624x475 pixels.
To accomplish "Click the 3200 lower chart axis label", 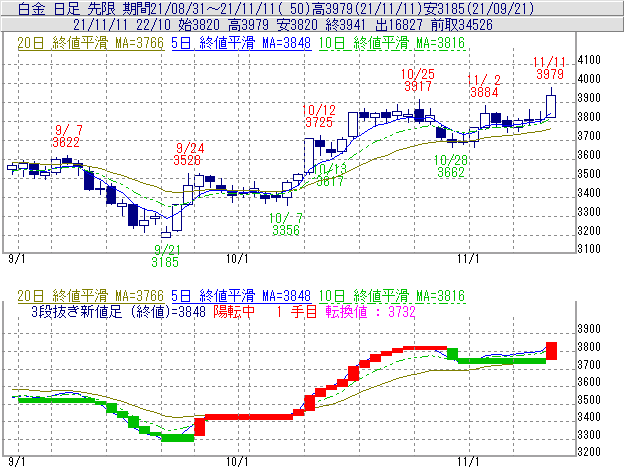I will (589, 452).
